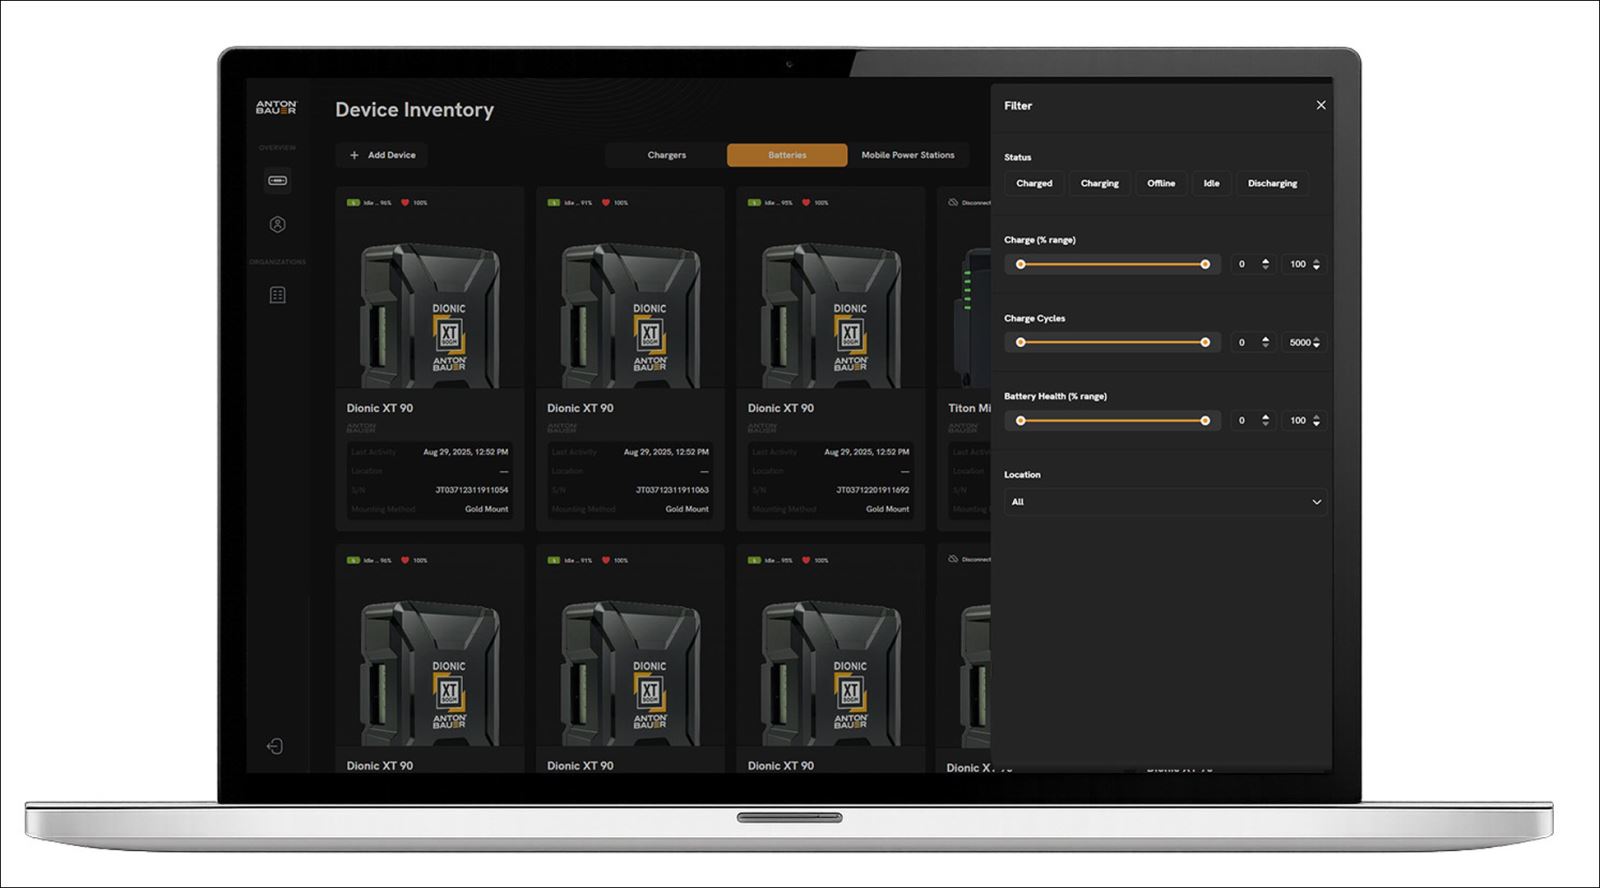Switch to Mobile Power Stations tab

[907, 155]
